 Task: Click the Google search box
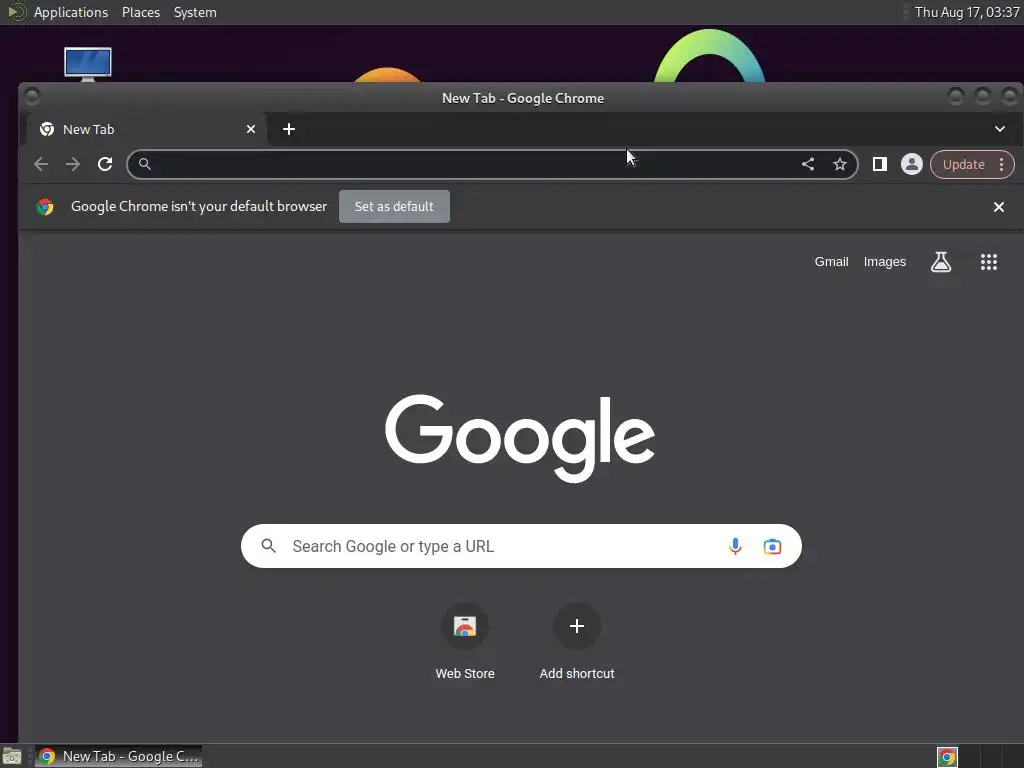(x=521, y=546)
